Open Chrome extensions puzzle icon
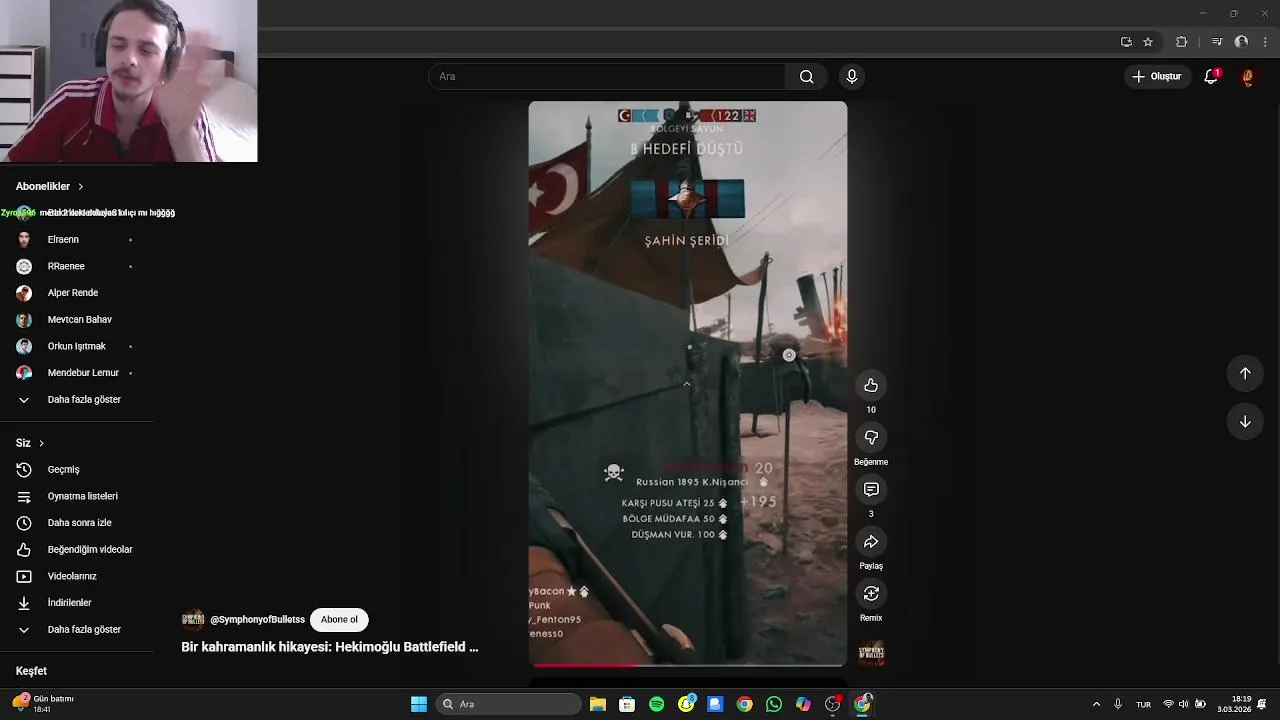 tap(1182, 42)
